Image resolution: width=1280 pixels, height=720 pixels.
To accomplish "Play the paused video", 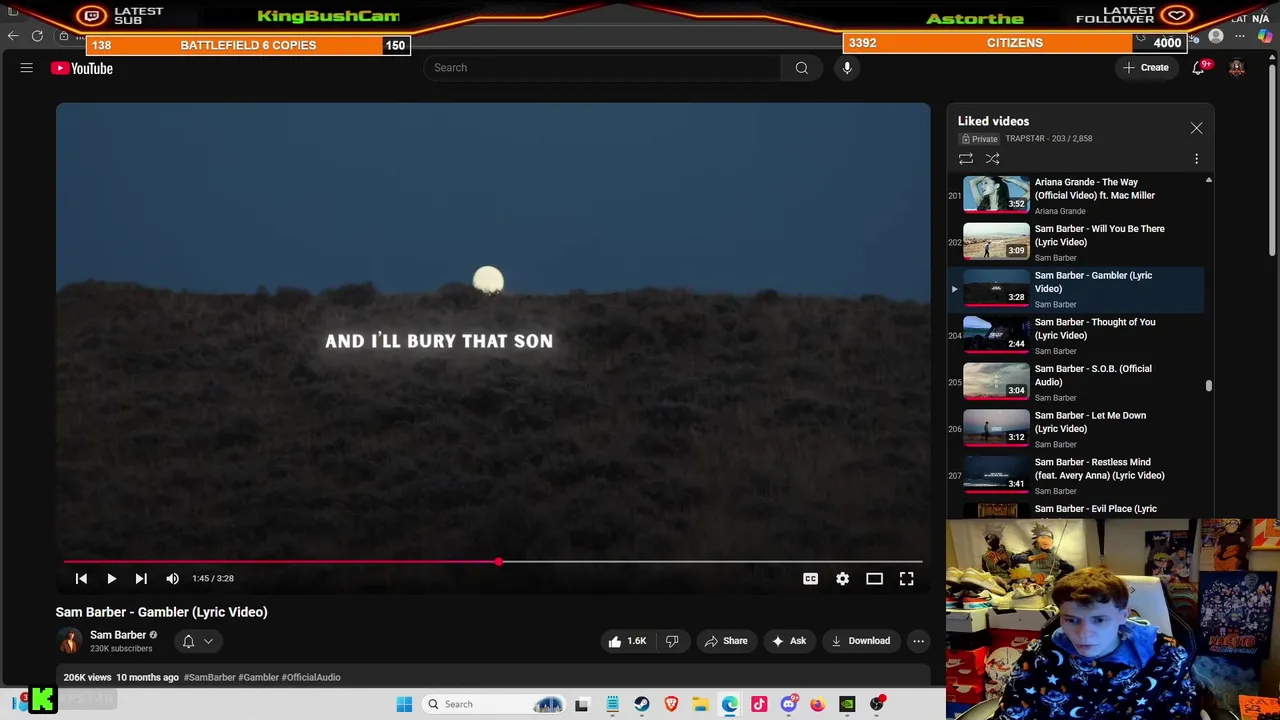I will (x=111, y=578).
